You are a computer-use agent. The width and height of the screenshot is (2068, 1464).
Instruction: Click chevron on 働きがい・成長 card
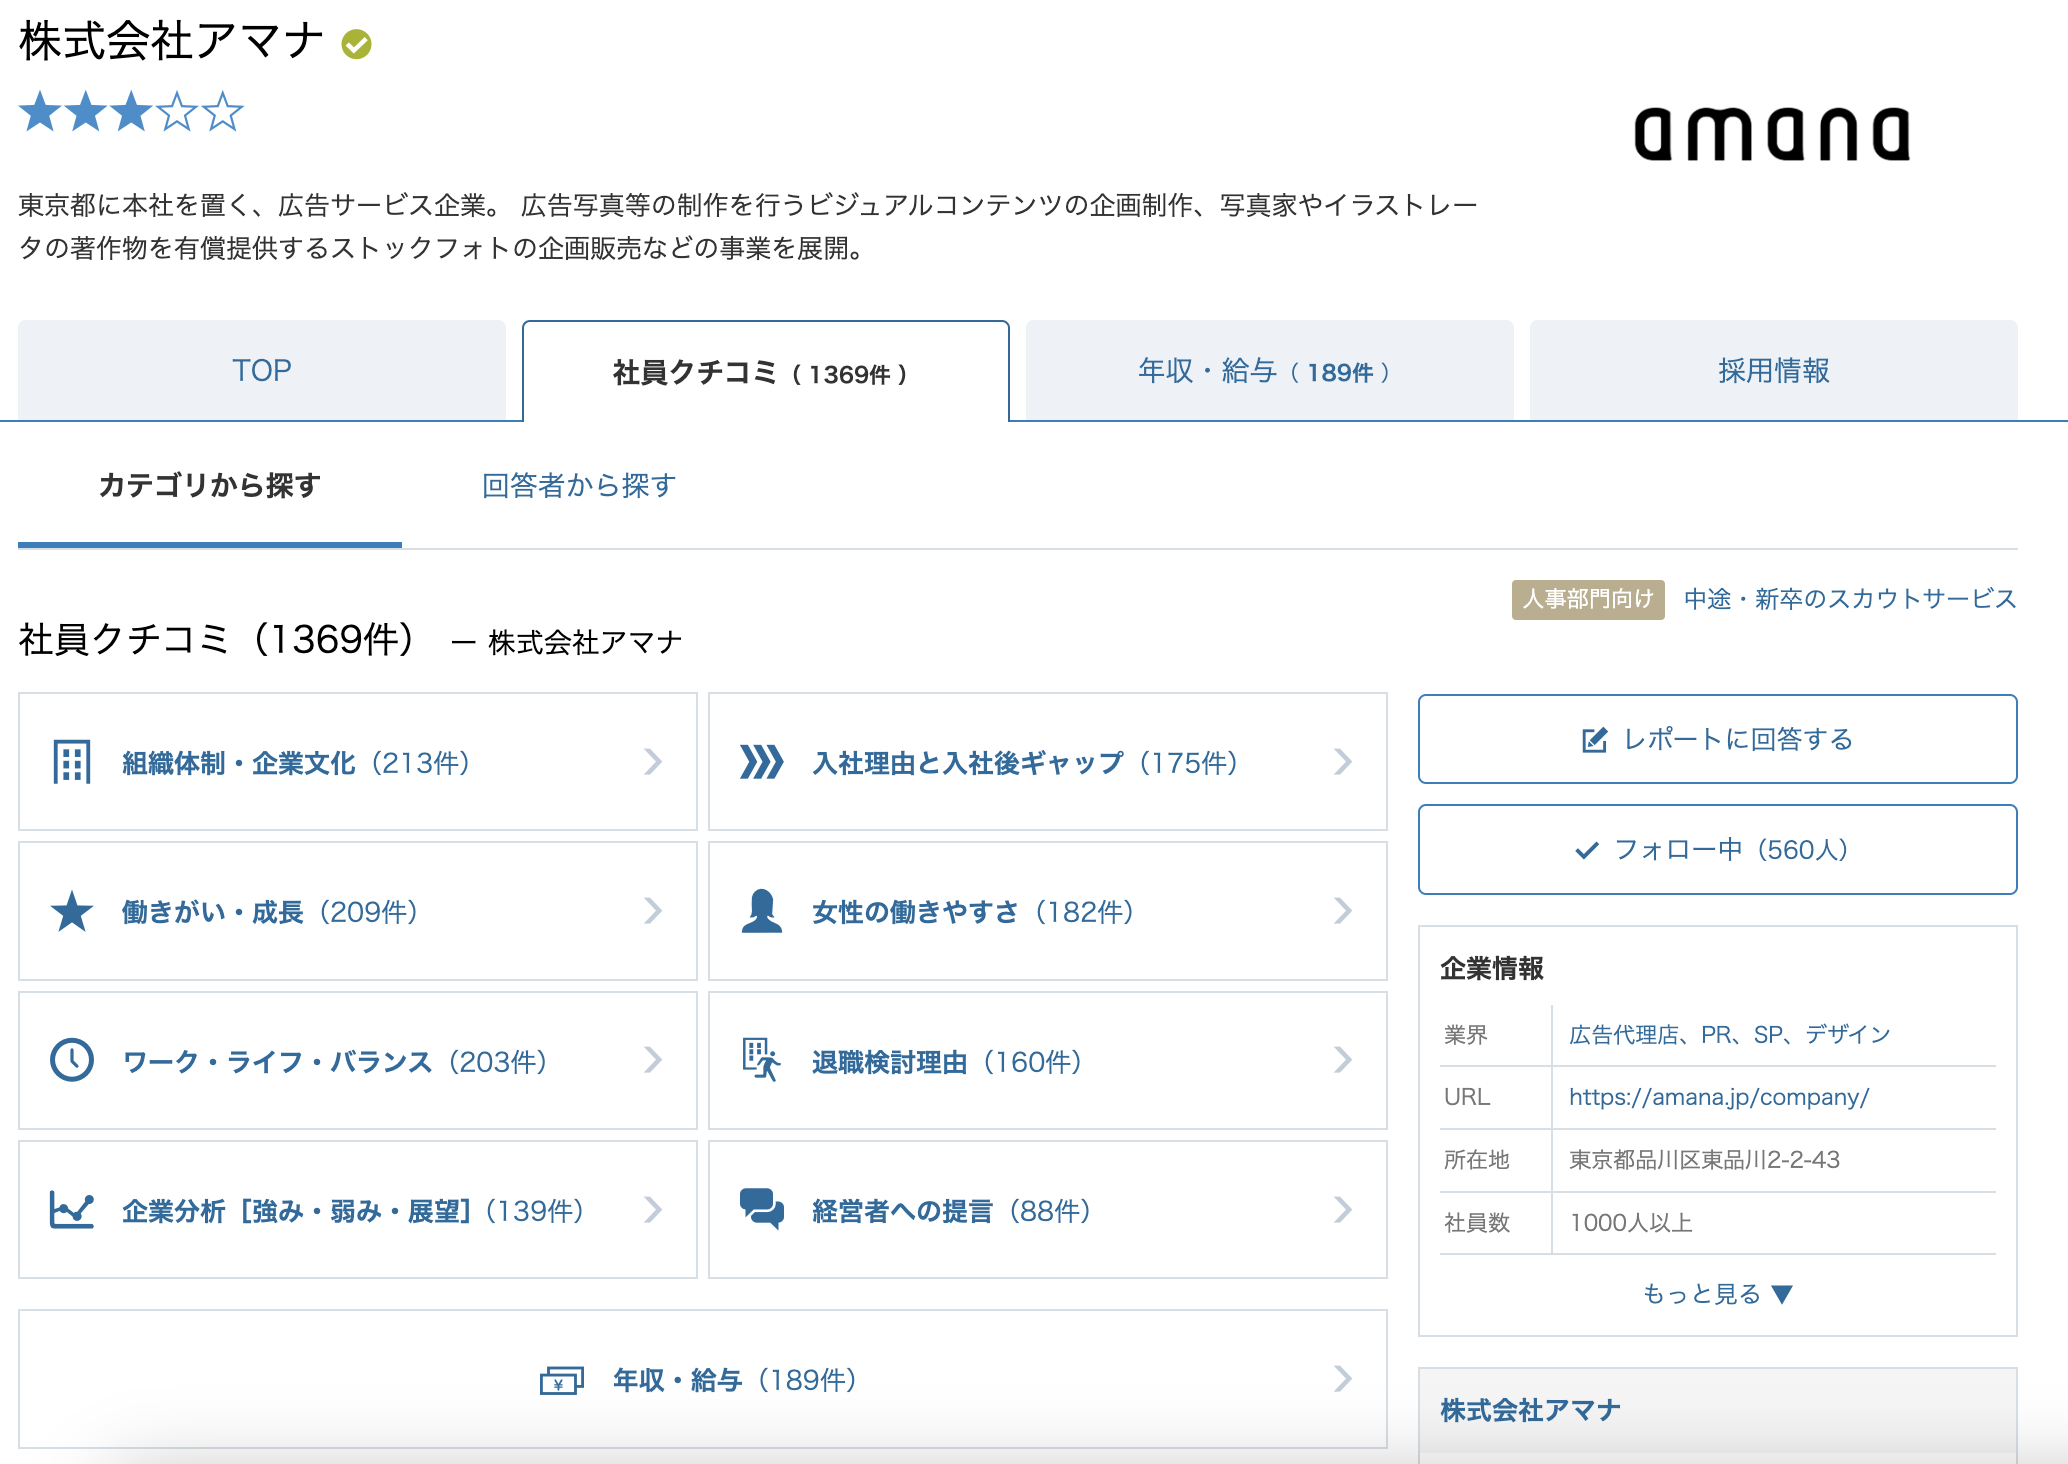(653, 911)
